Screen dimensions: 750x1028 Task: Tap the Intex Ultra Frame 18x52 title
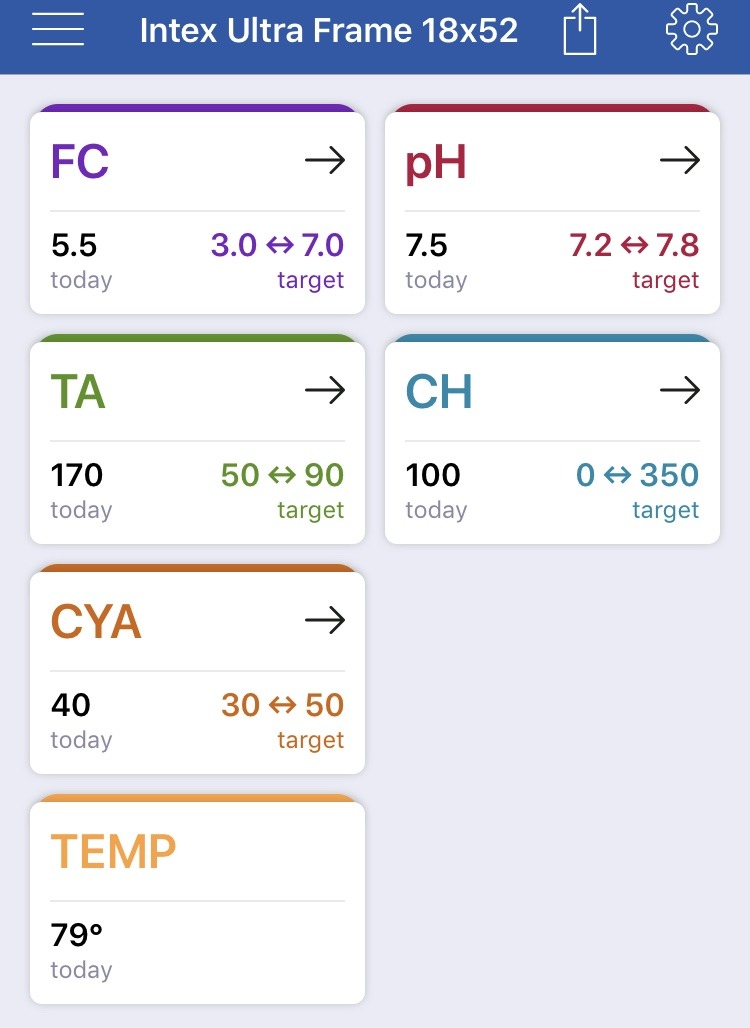coord(329,31)
